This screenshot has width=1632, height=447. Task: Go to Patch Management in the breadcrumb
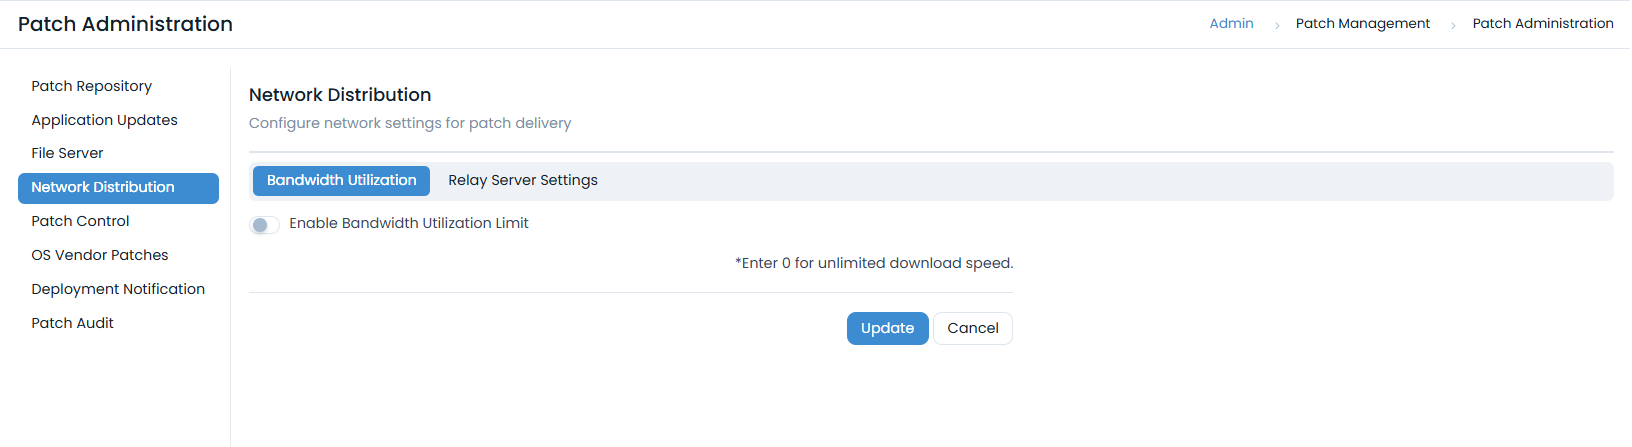click(1362, 23)
